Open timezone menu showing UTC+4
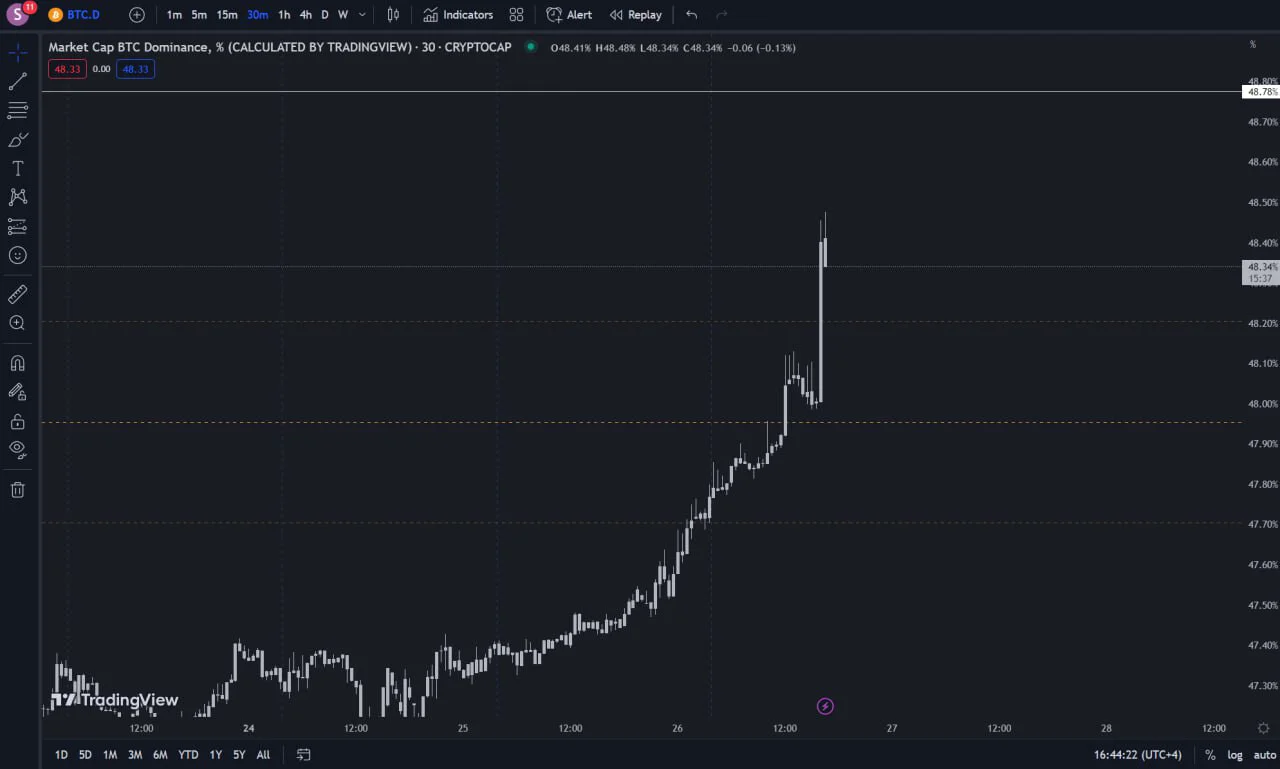The width and height of the screenshot is (1280, 769). (1139, 755)
